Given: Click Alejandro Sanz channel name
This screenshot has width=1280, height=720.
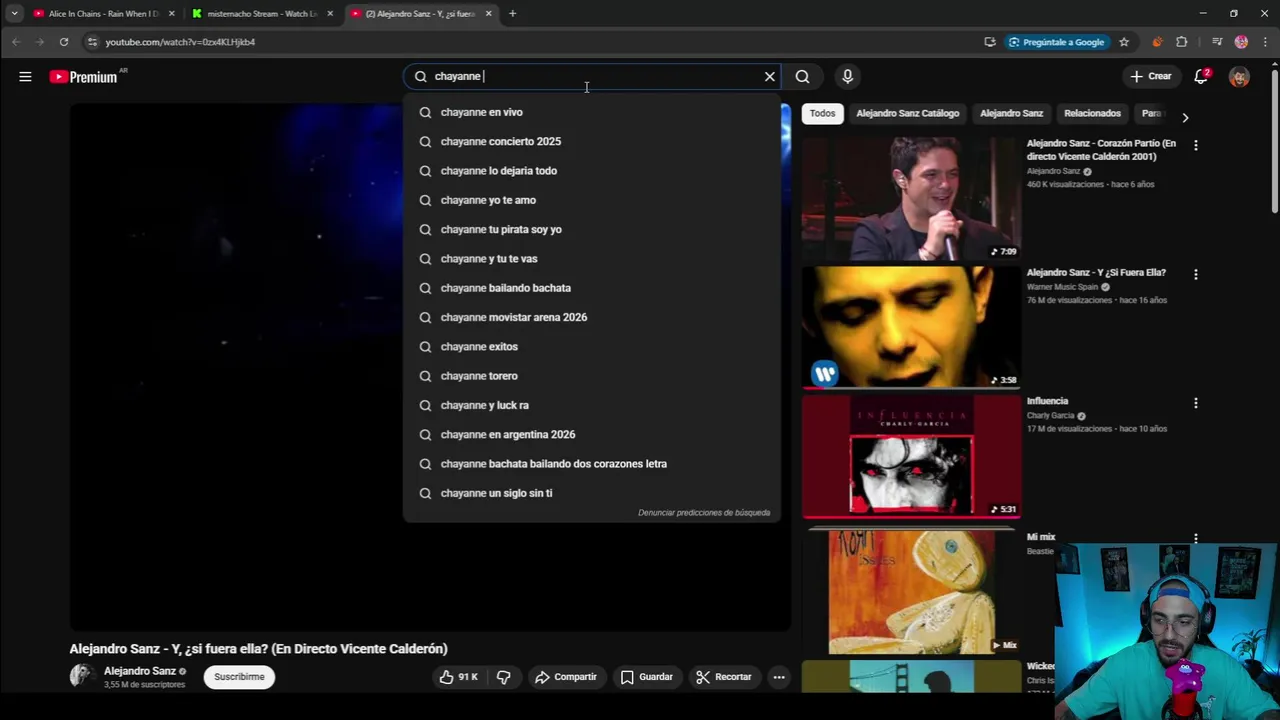Looking at the screenshot, I should coord(140,671).
